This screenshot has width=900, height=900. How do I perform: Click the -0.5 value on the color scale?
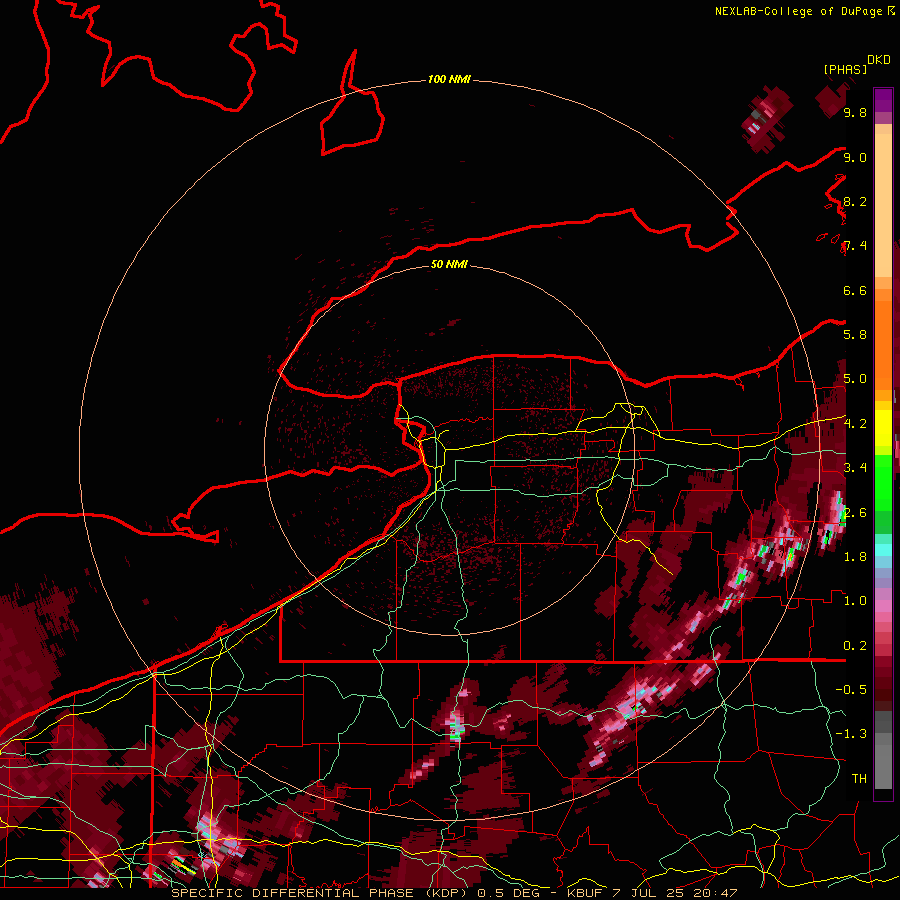(851, 690)
